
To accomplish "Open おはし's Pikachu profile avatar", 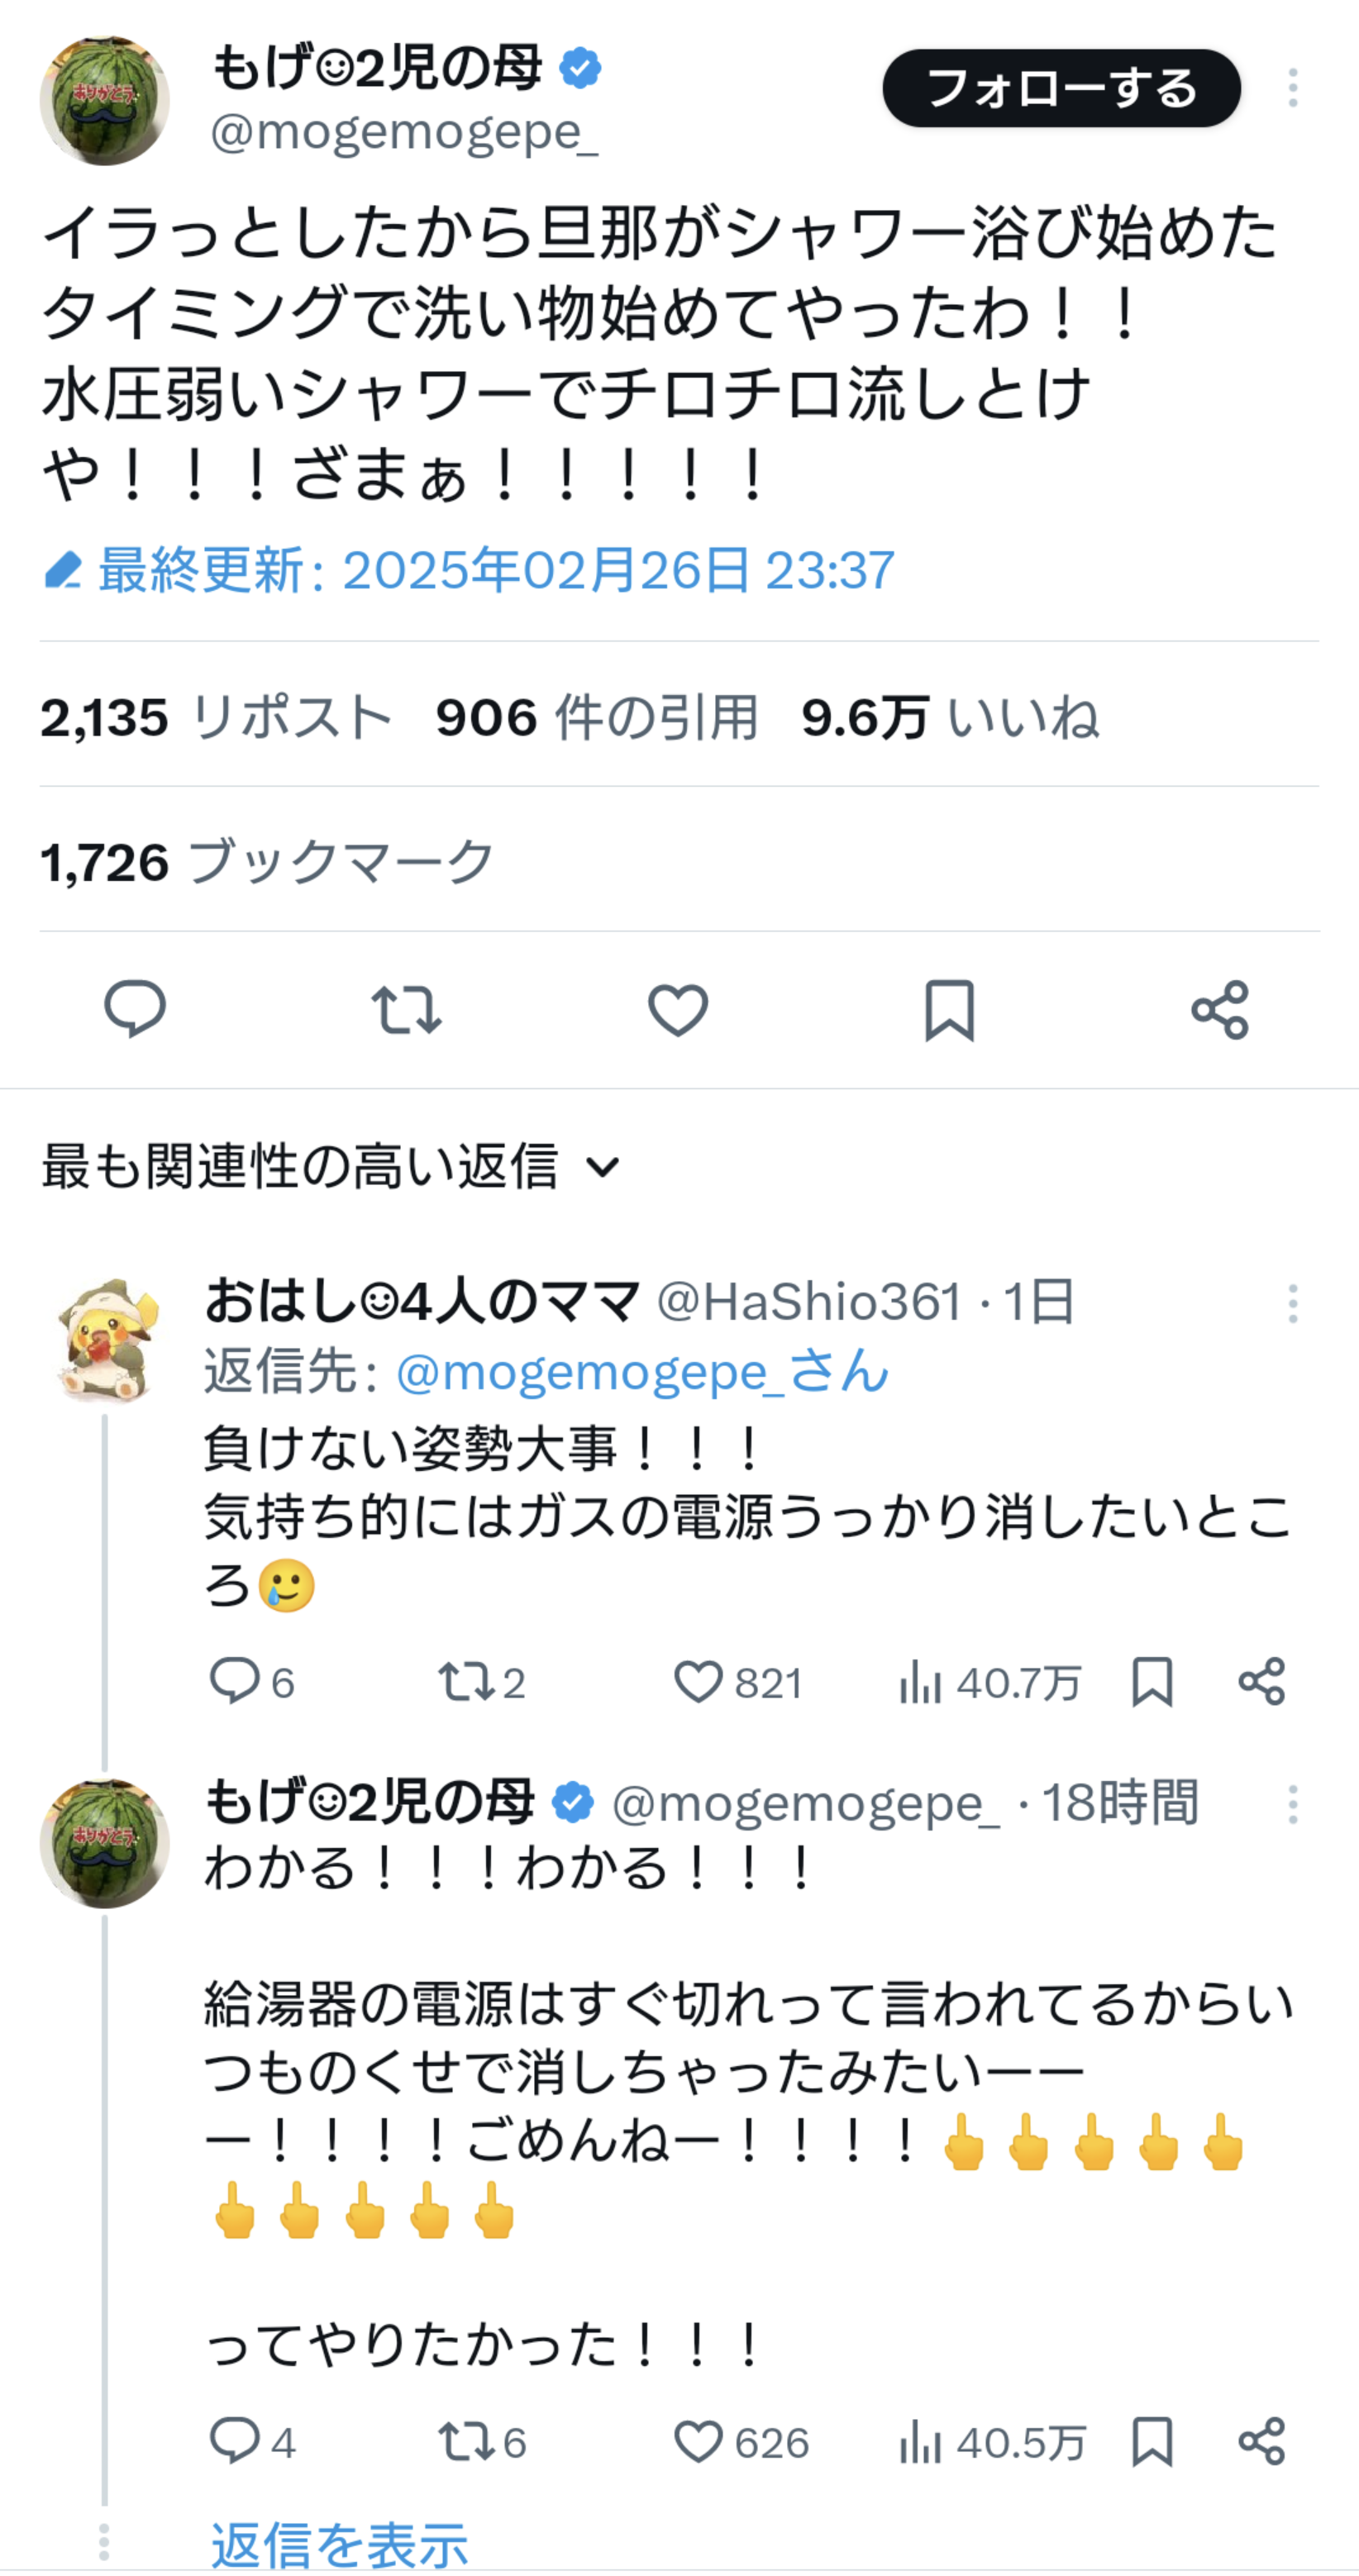I will (107, 1339).
